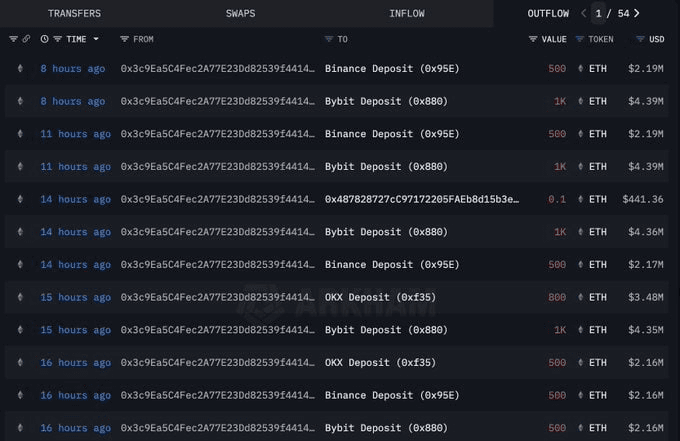Click the 1K value in 14 hours Bybit row
The width and height of the screenshot is (680, 441).
click(x=560, y=232)
